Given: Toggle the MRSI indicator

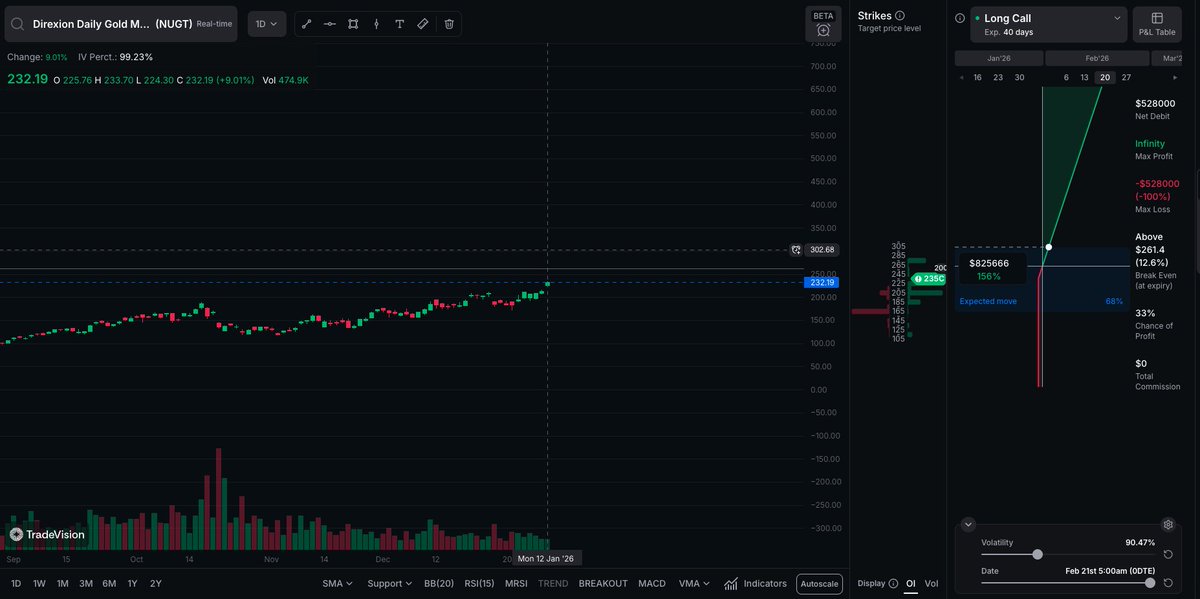Looking at the screenshot, I should pos(516,583).
